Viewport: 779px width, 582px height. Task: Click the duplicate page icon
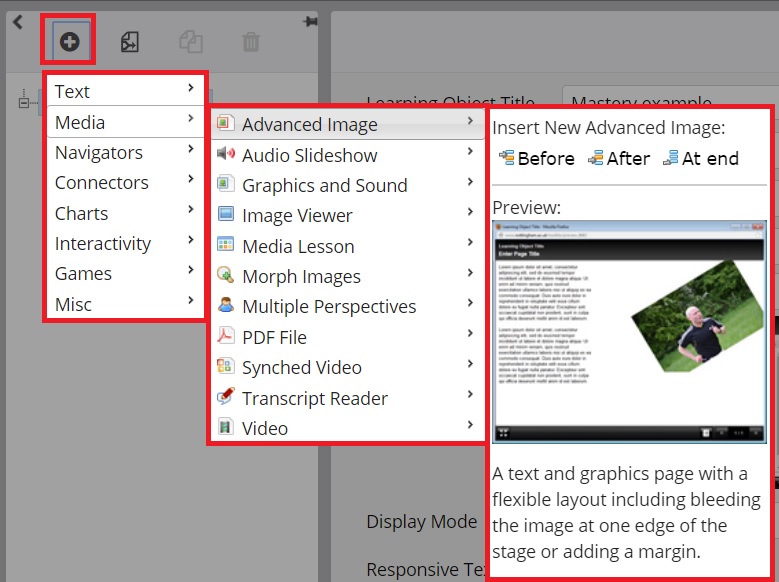click(x=190, y=42)
